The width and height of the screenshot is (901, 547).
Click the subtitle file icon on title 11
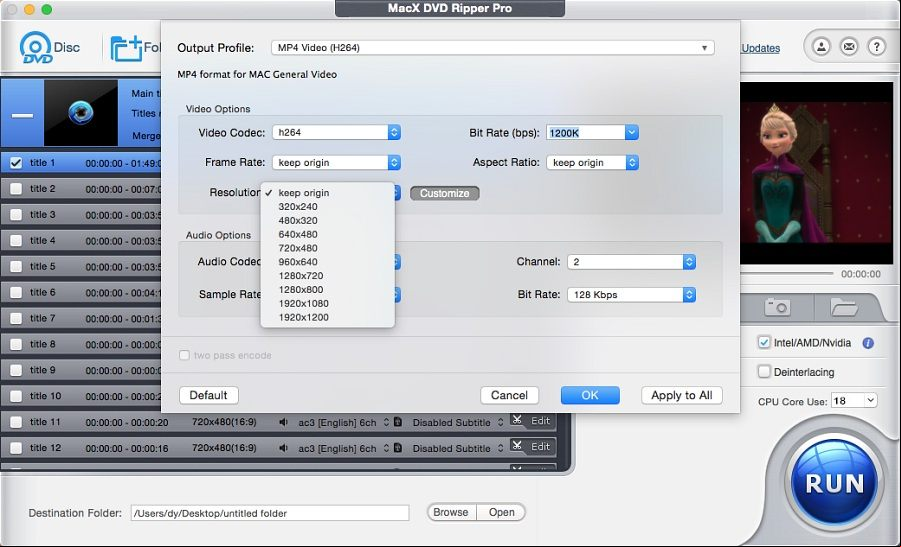point(398,422)
